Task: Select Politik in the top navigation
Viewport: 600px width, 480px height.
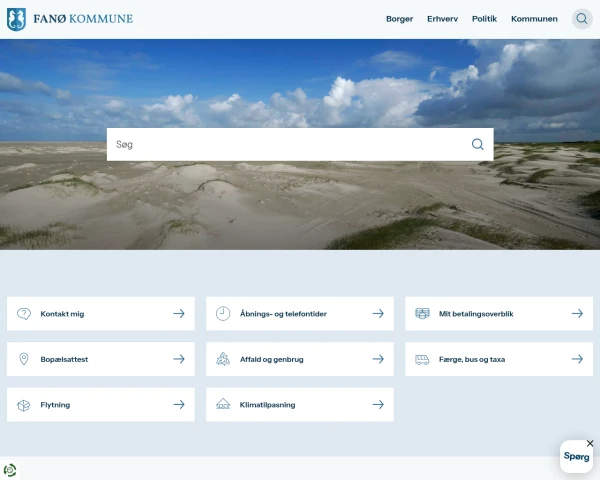Action: 484,19
